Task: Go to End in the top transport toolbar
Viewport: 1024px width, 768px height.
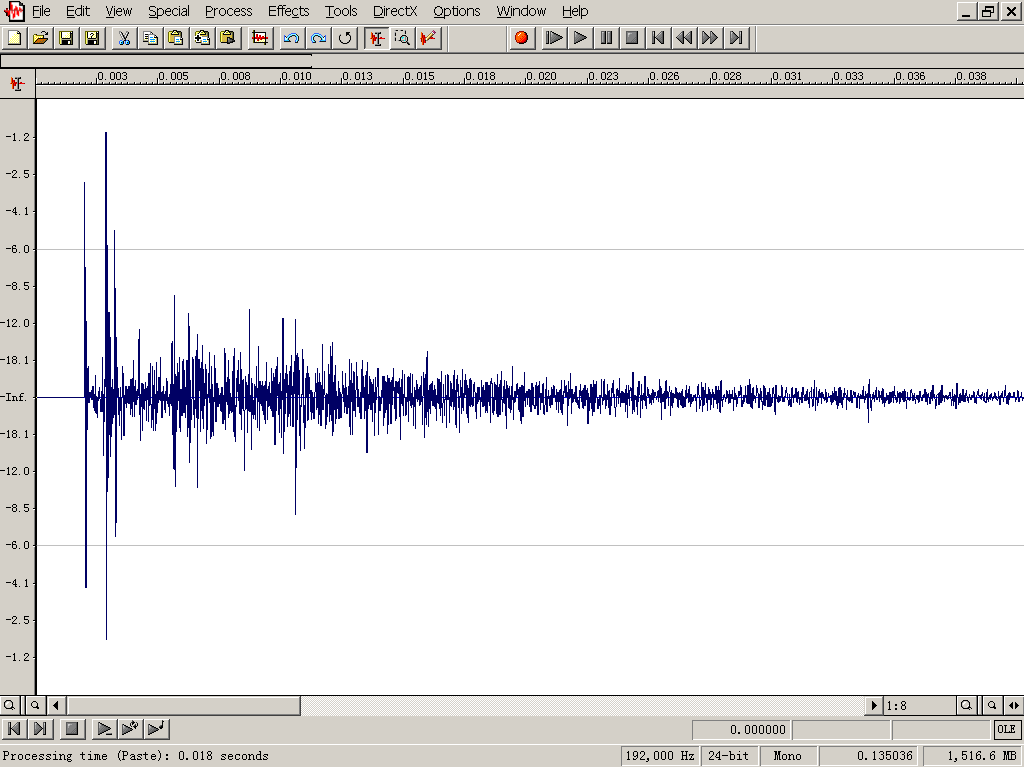Action: point(736,38)
